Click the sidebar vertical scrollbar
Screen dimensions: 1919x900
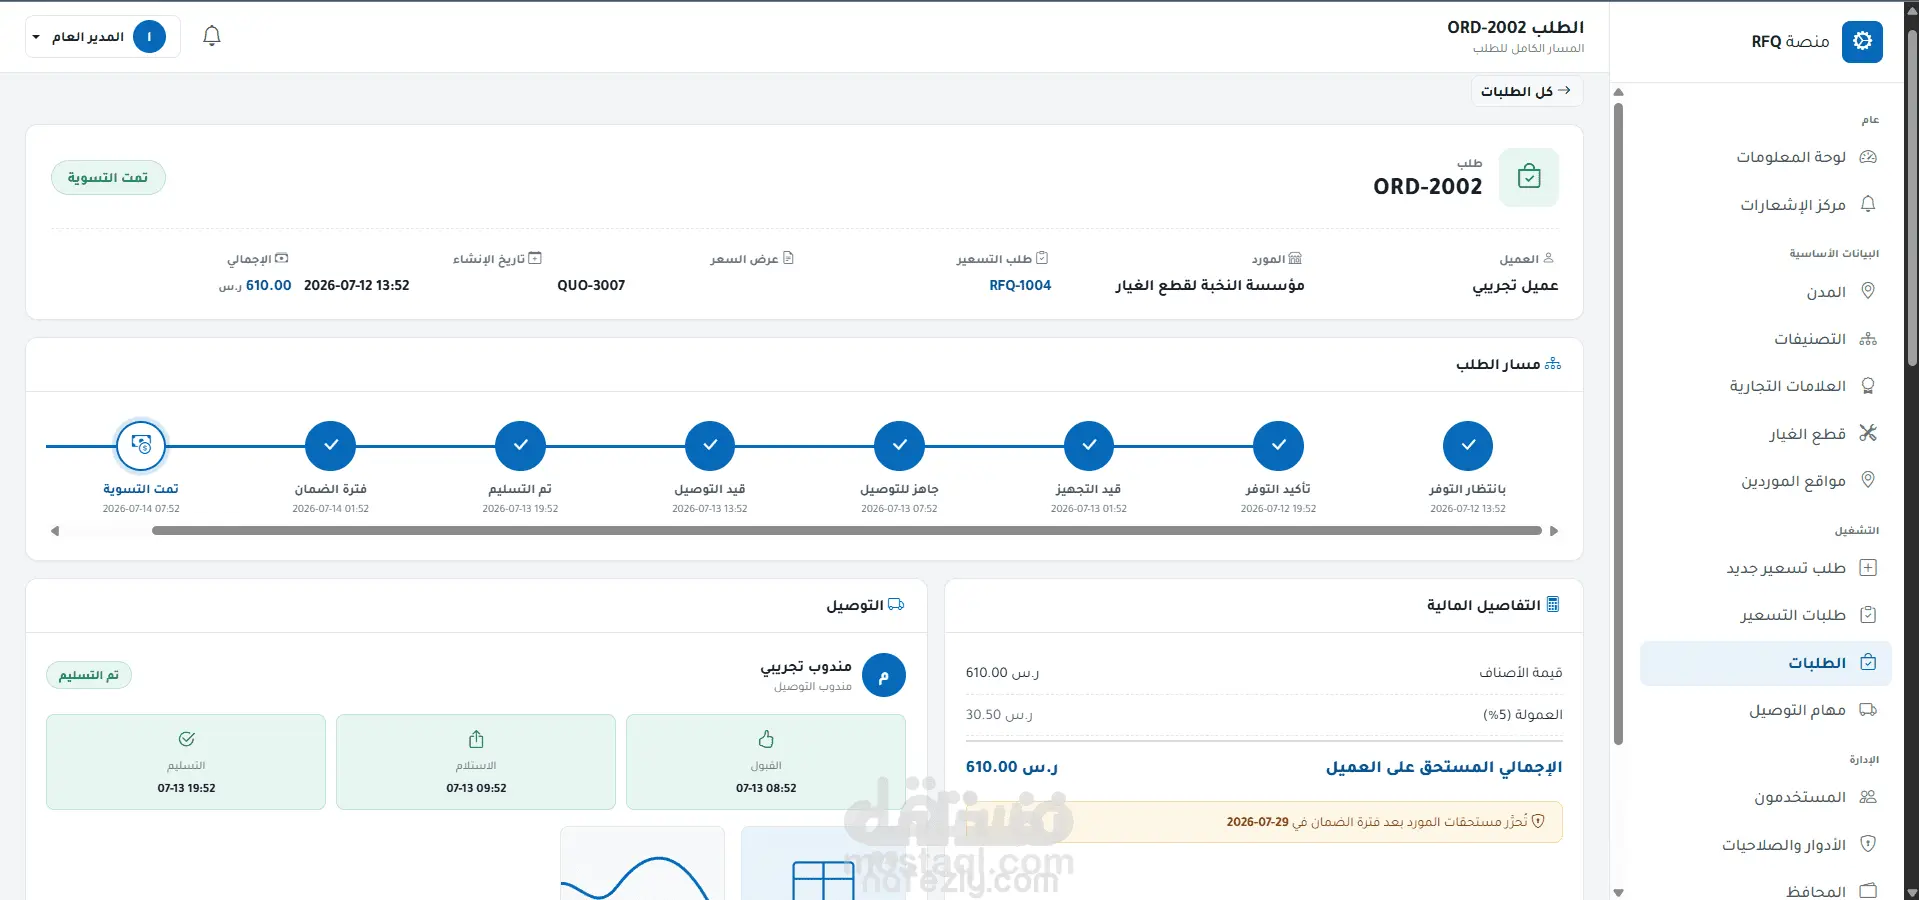1618,425
